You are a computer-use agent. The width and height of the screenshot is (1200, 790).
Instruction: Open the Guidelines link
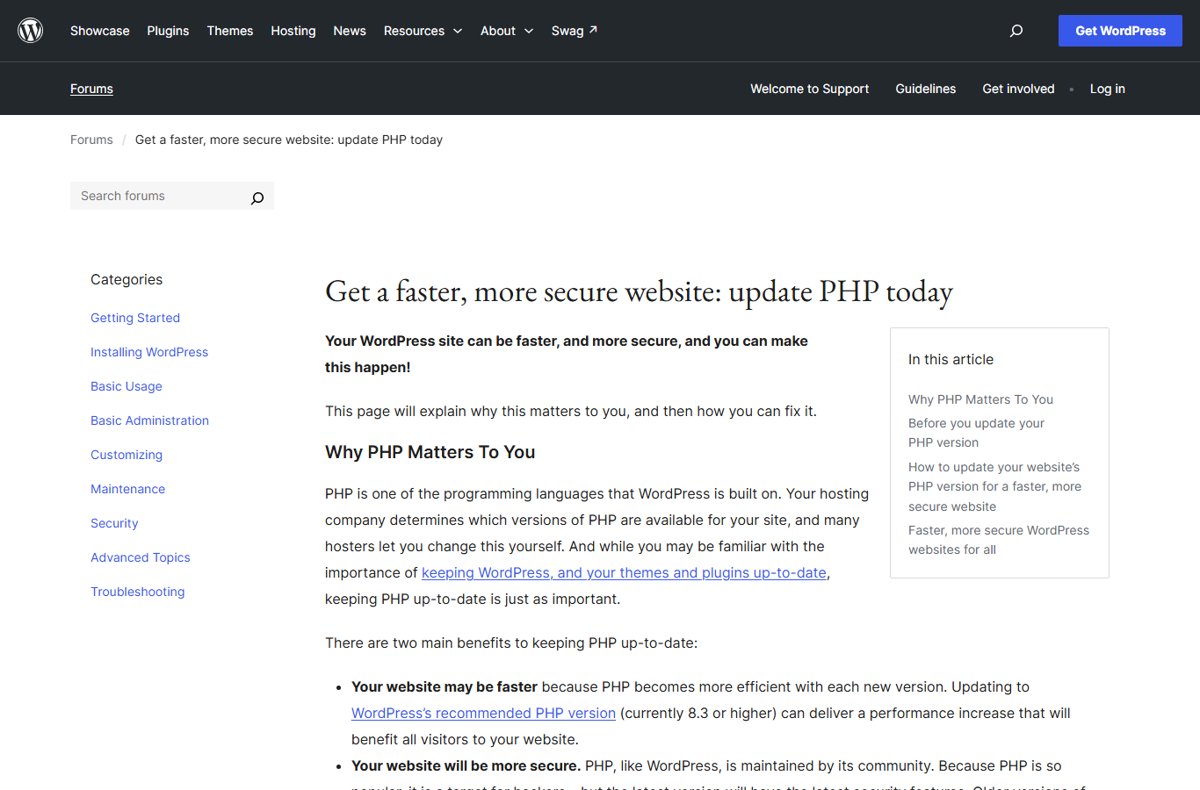point(926,89)
